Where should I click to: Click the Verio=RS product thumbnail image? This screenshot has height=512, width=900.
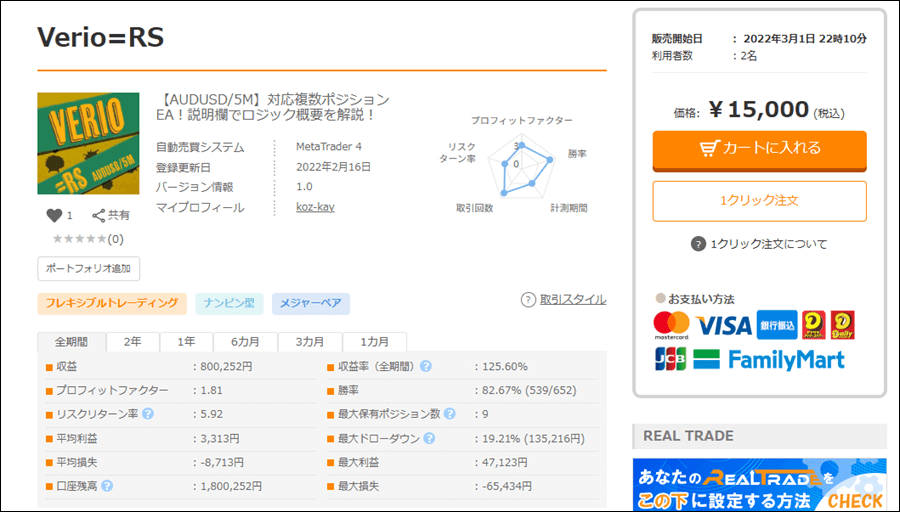89,143
